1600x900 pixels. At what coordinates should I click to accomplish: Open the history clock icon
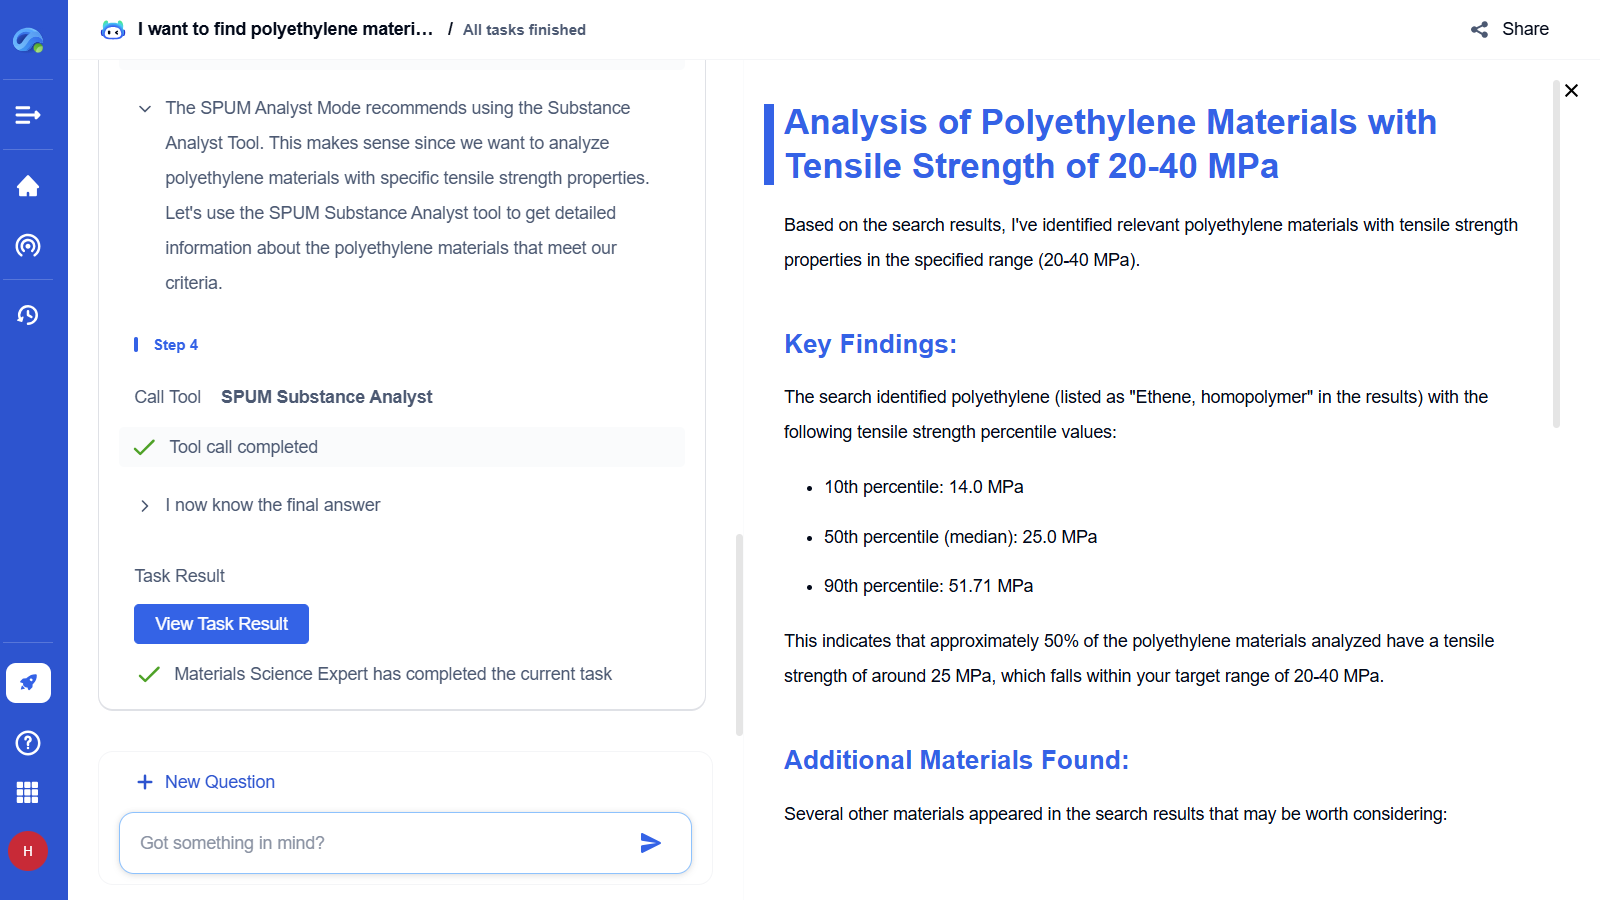tap(28, 315)
